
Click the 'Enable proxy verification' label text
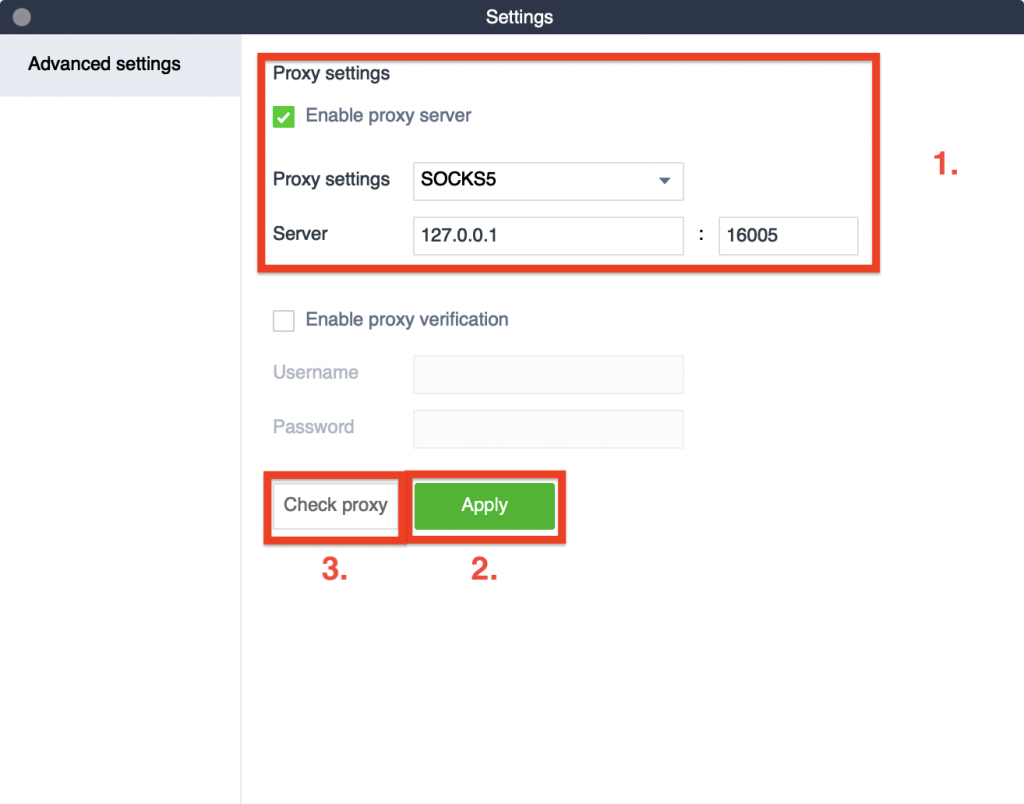(x=407, y=320)
